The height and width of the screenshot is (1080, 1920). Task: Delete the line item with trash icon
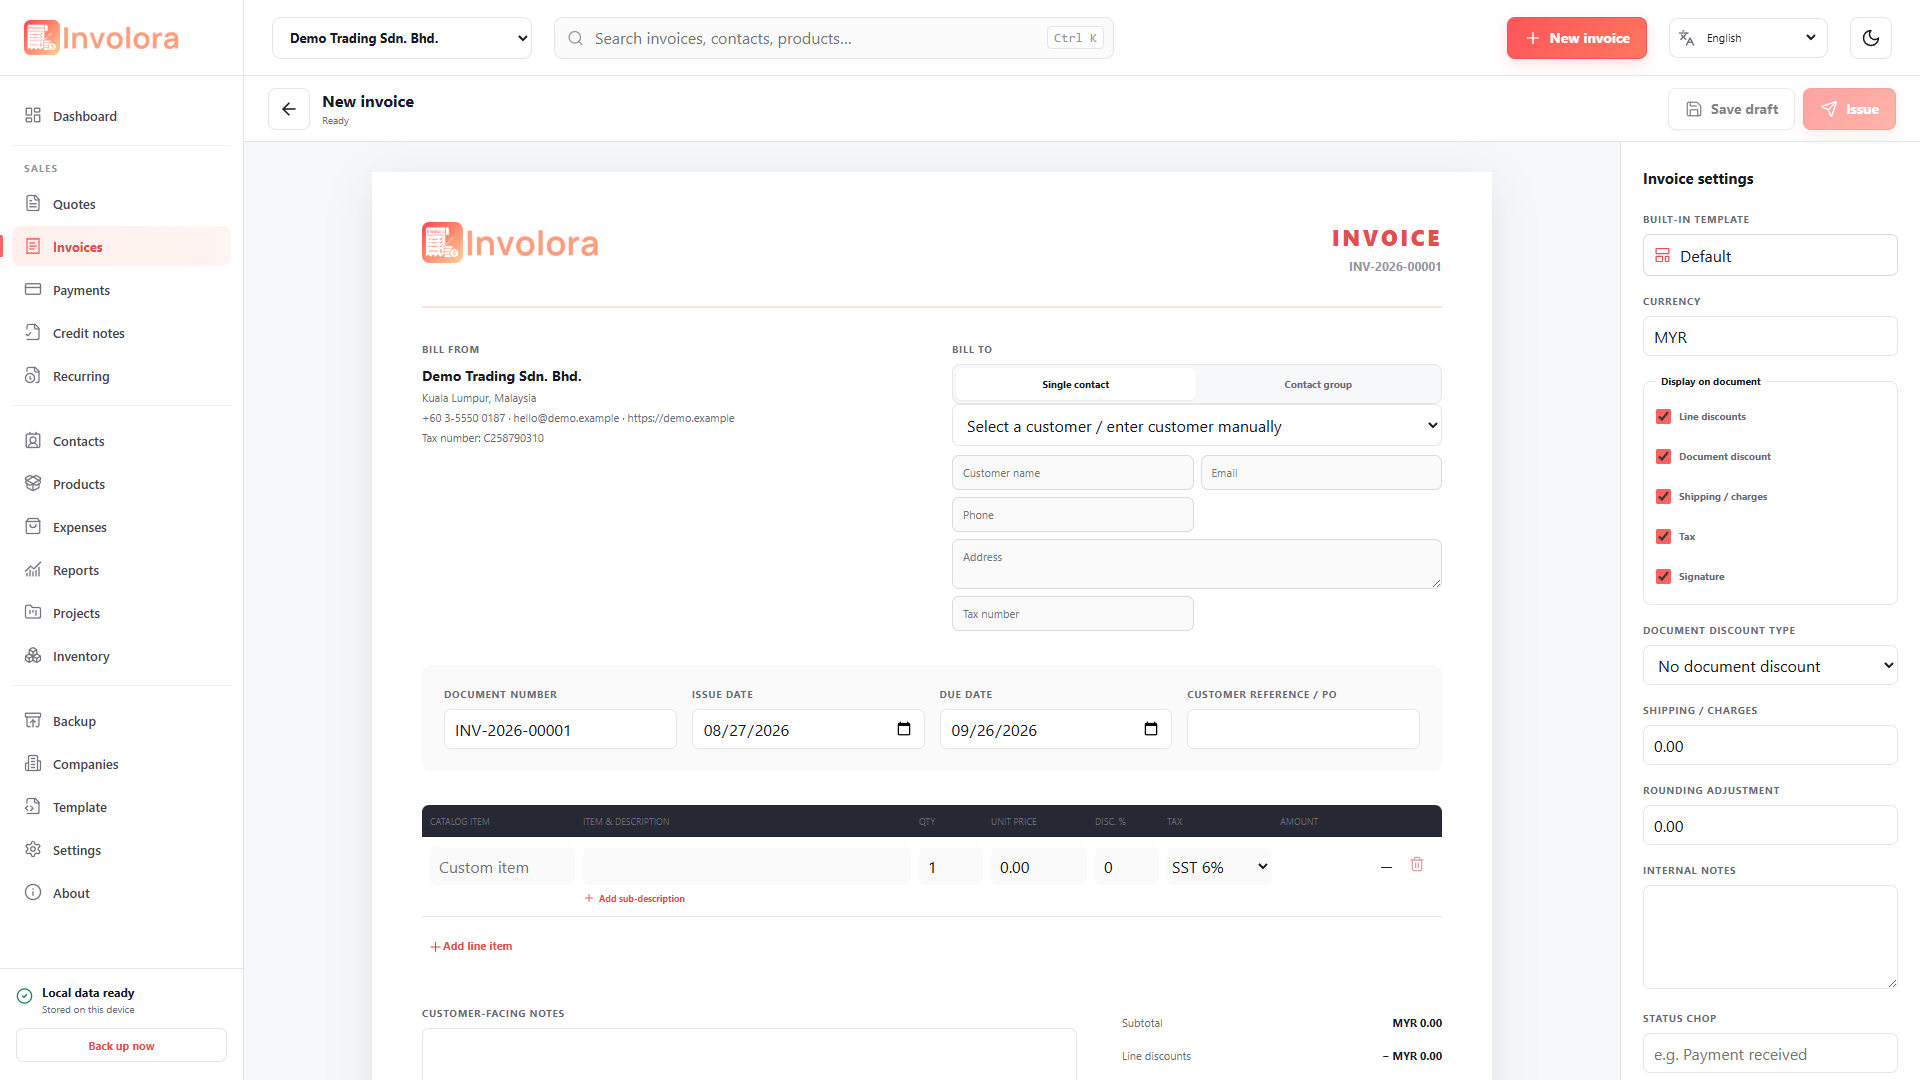[1417, 865]
